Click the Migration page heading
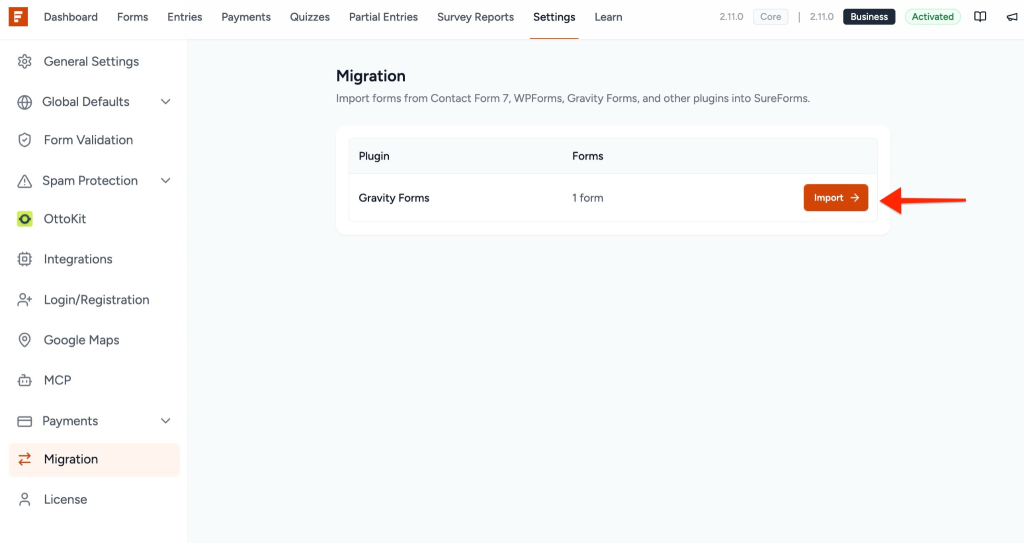The height and width of the screenshot is (543, 1024). tap(370, 76)
